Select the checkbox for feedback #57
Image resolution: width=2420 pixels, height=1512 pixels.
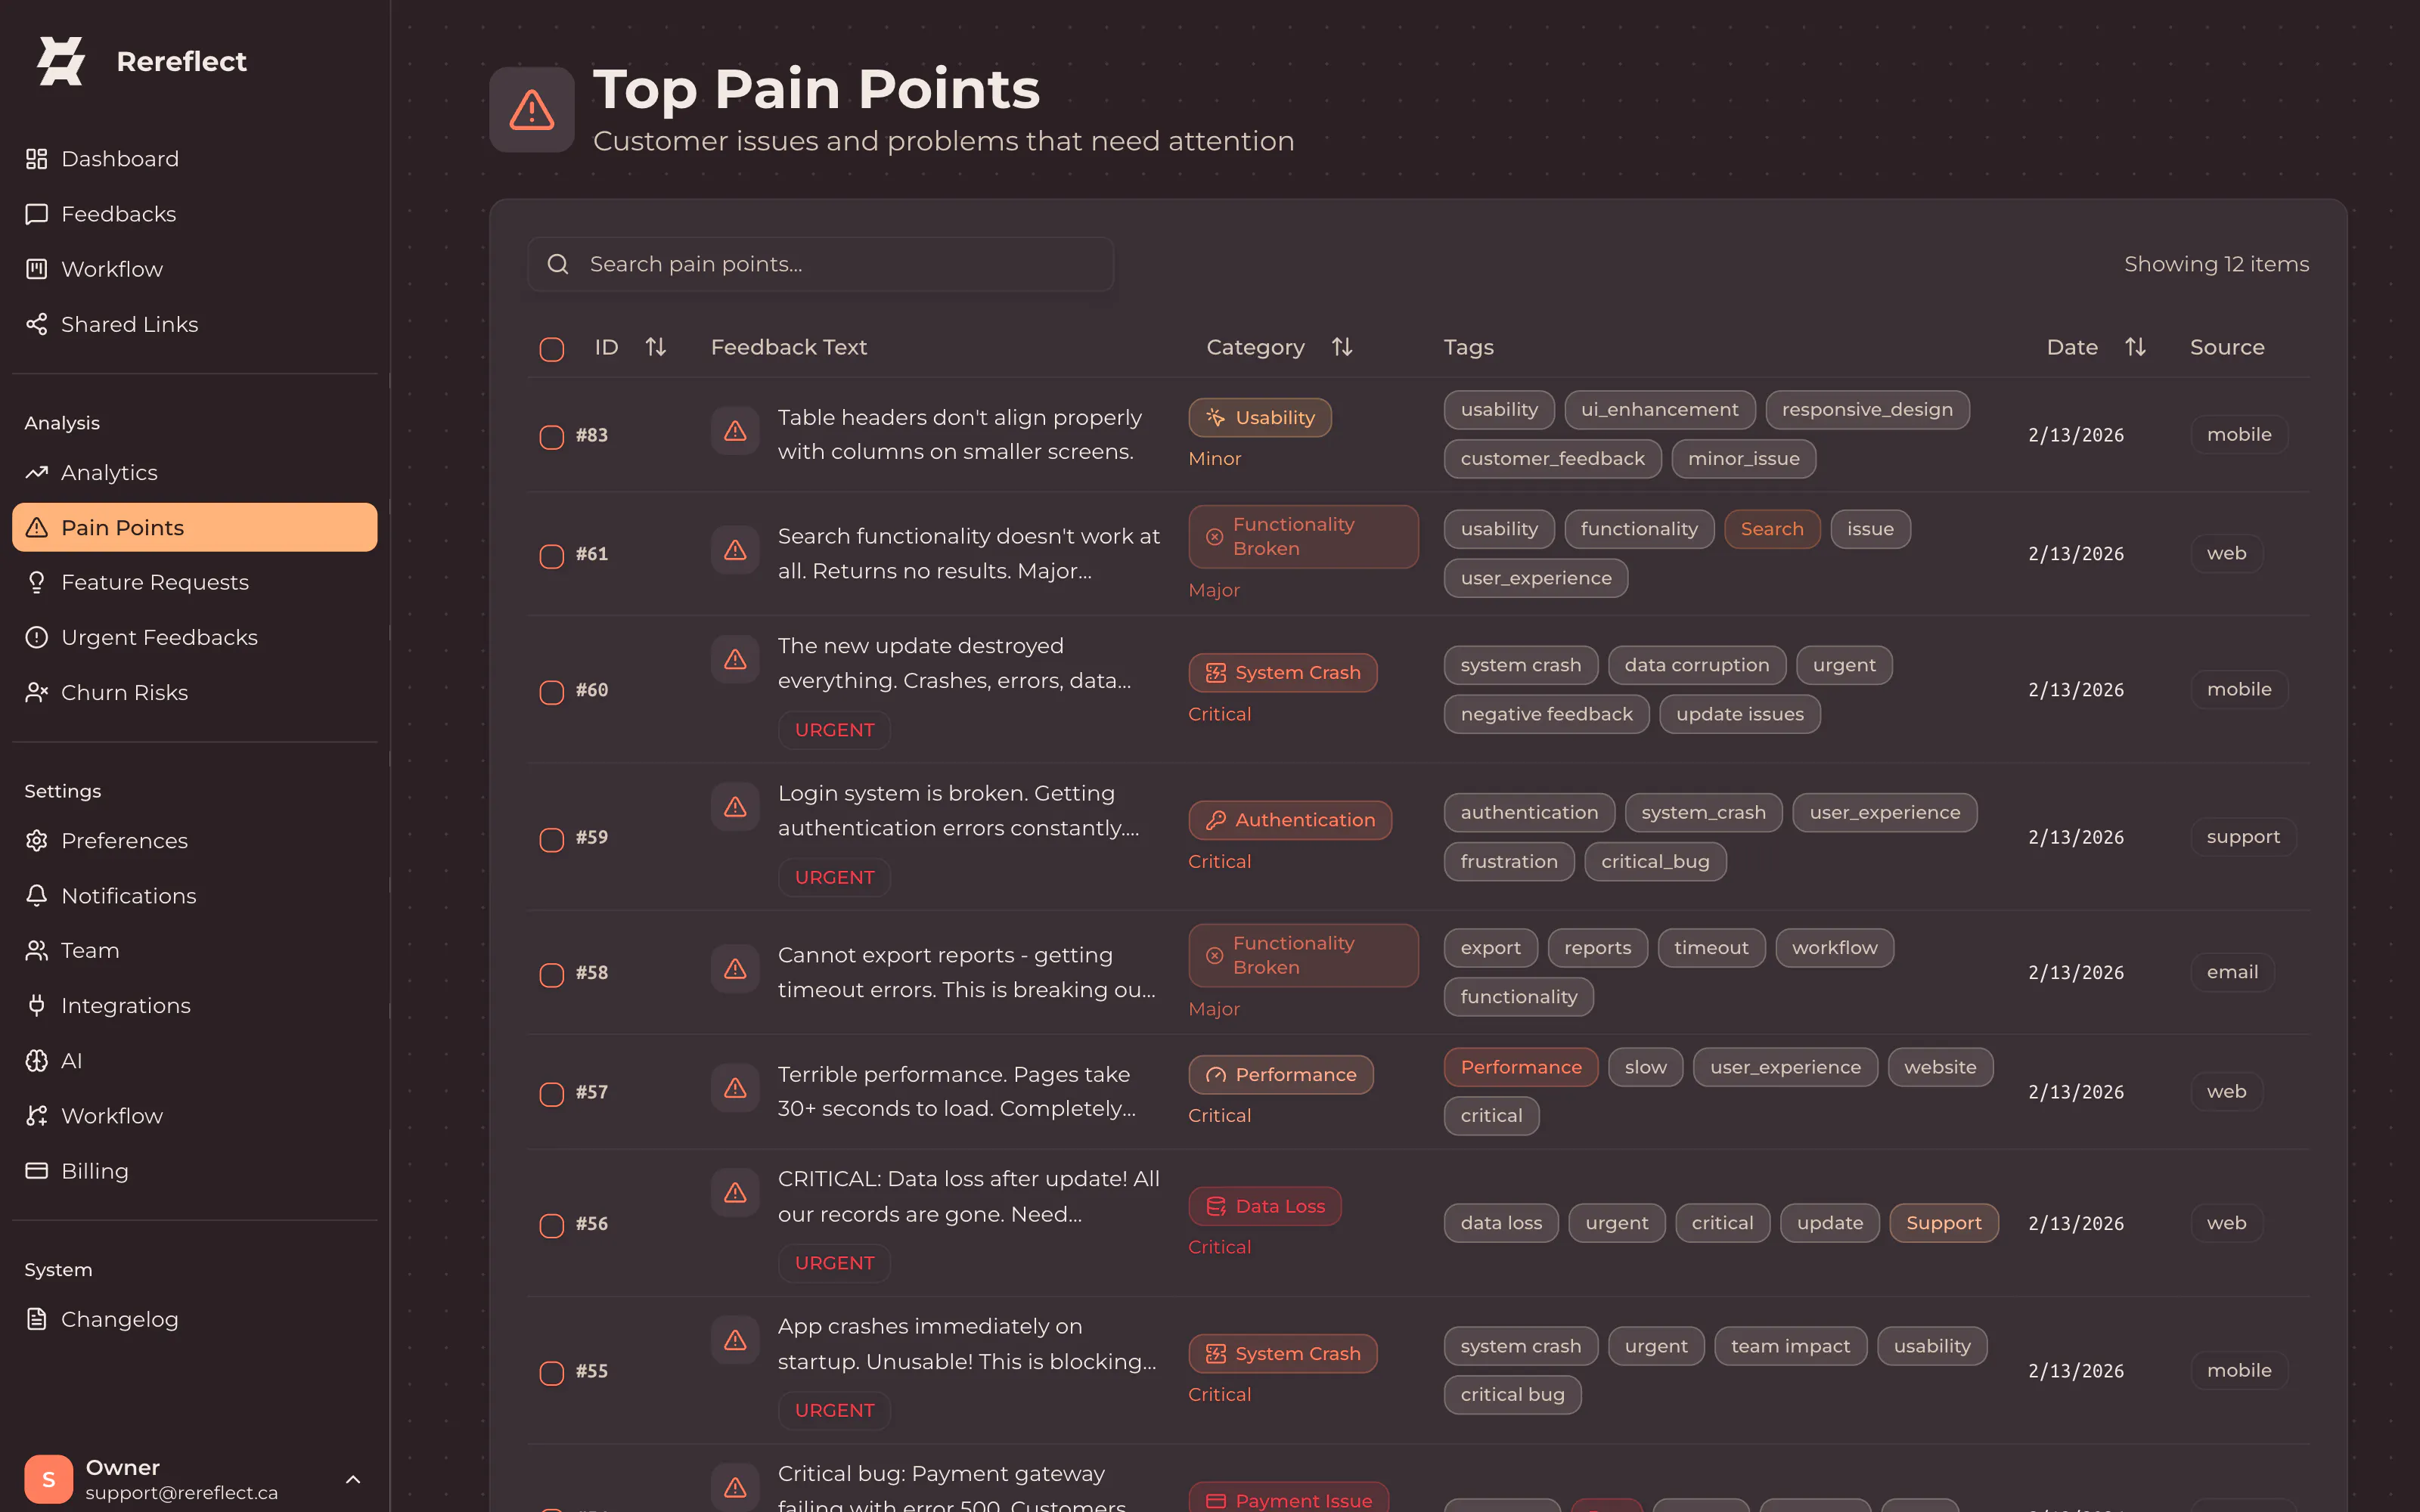(552, 1094)
